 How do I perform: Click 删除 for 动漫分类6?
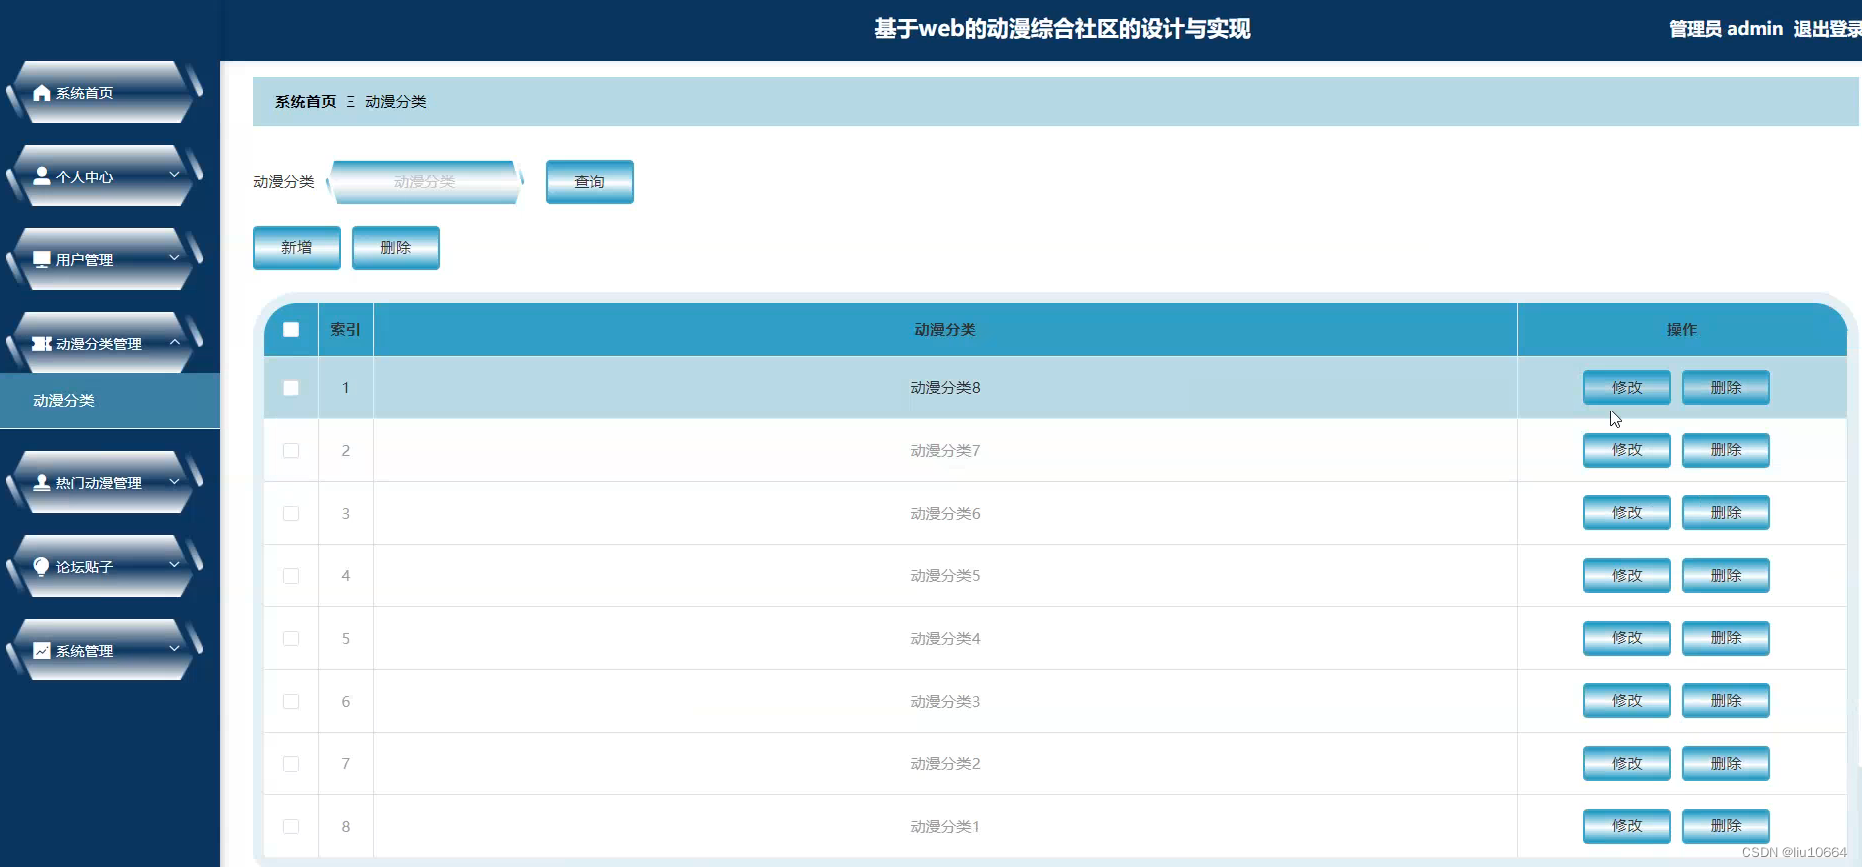tap(1726, 513)
